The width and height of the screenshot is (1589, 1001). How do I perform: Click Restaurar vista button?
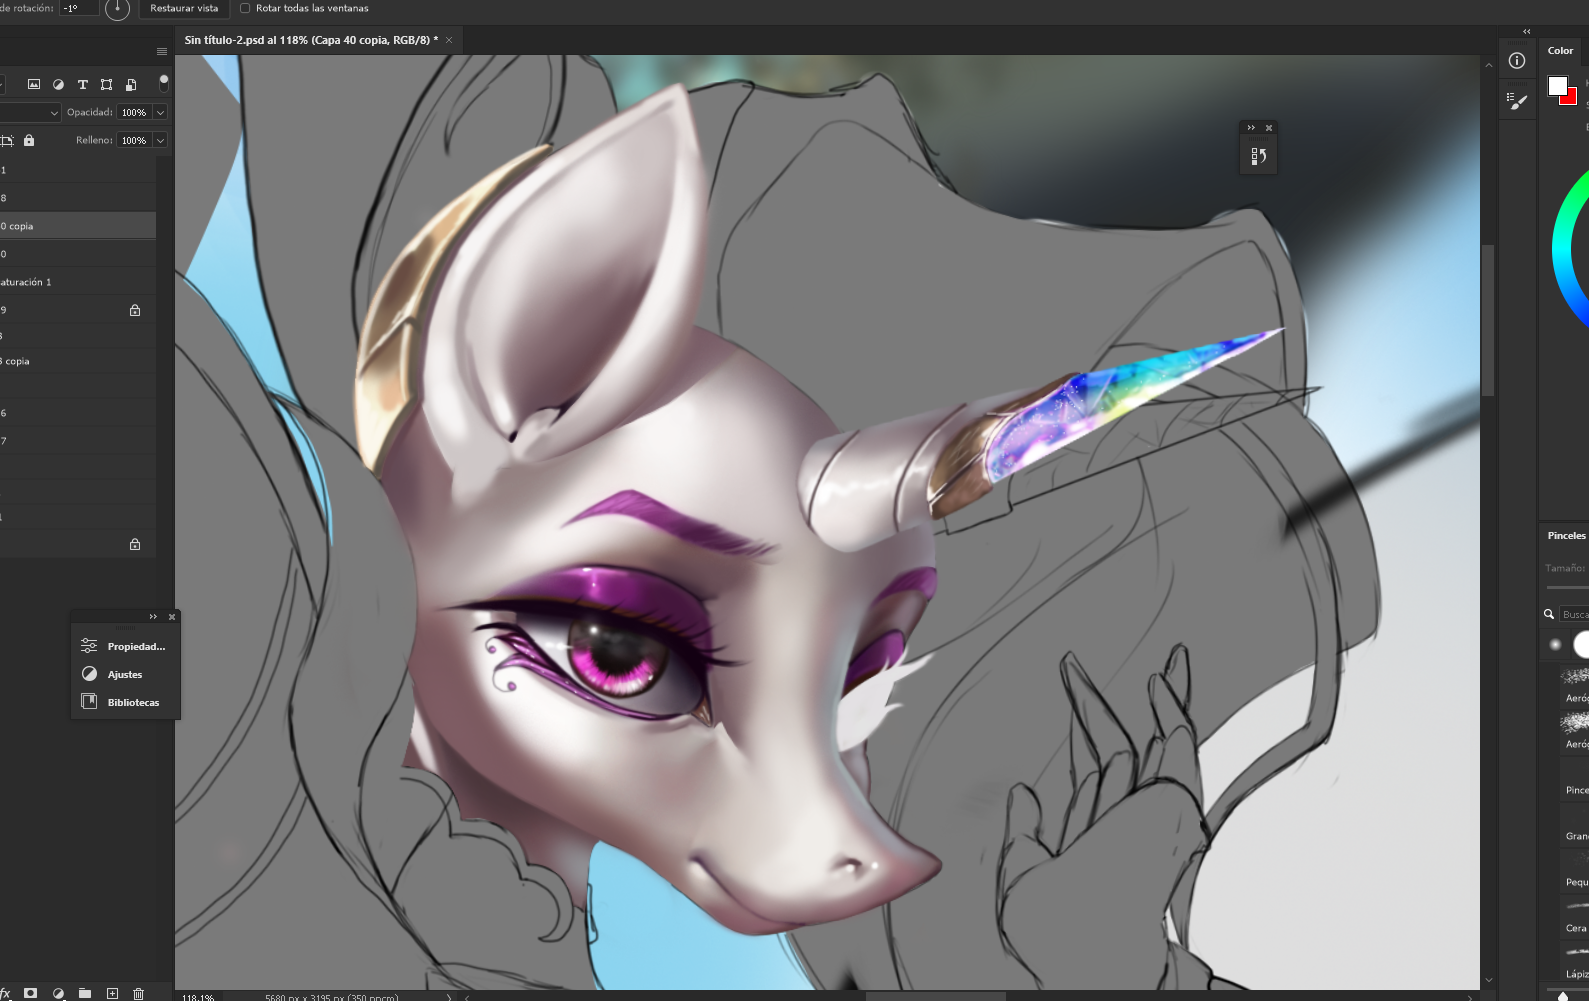tap(184, 8)
